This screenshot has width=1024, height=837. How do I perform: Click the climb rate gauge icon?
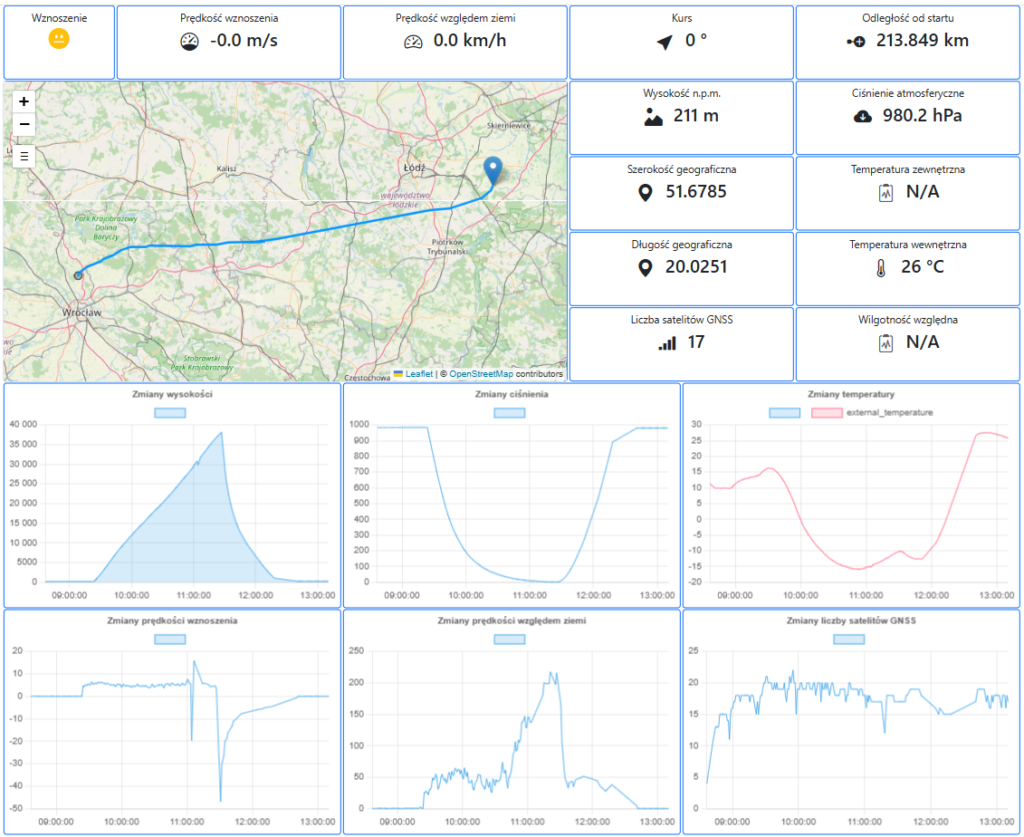[190, 42]
